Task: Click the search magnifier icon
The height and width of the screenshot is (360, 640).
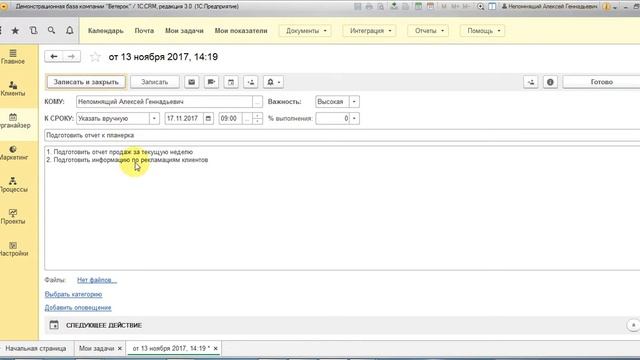Action: pyautogui.click(x=51, y=31)
